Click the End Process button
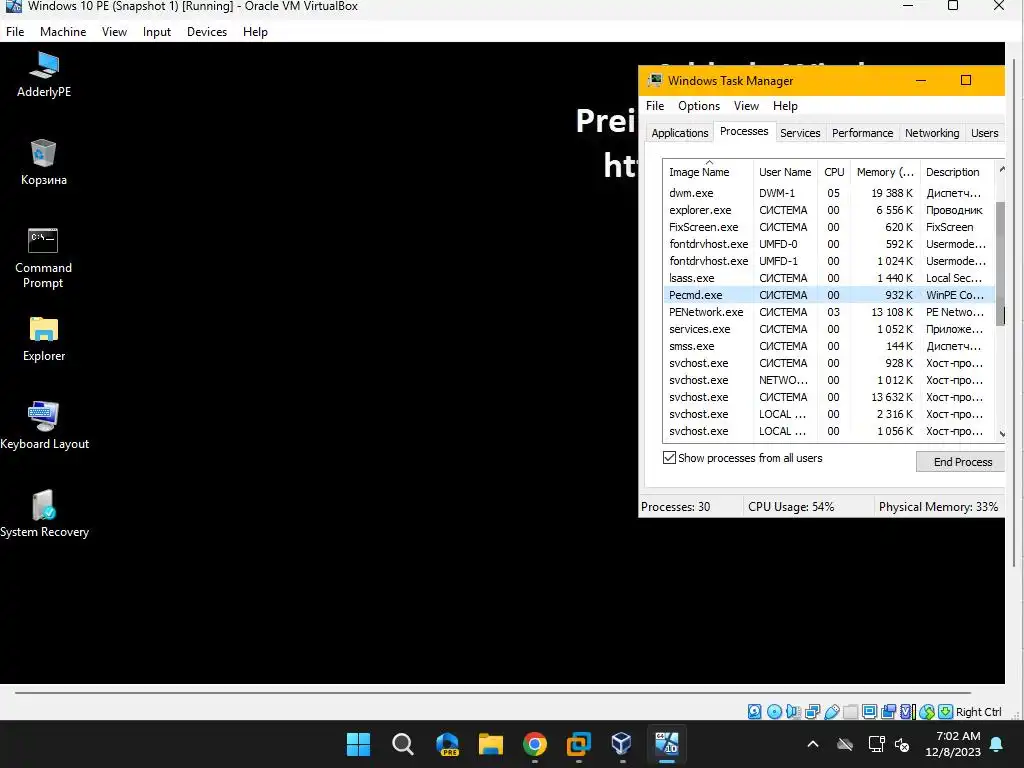Image resolution: width=1024 pixels, height=768 pixels. [x=963, y=462]
